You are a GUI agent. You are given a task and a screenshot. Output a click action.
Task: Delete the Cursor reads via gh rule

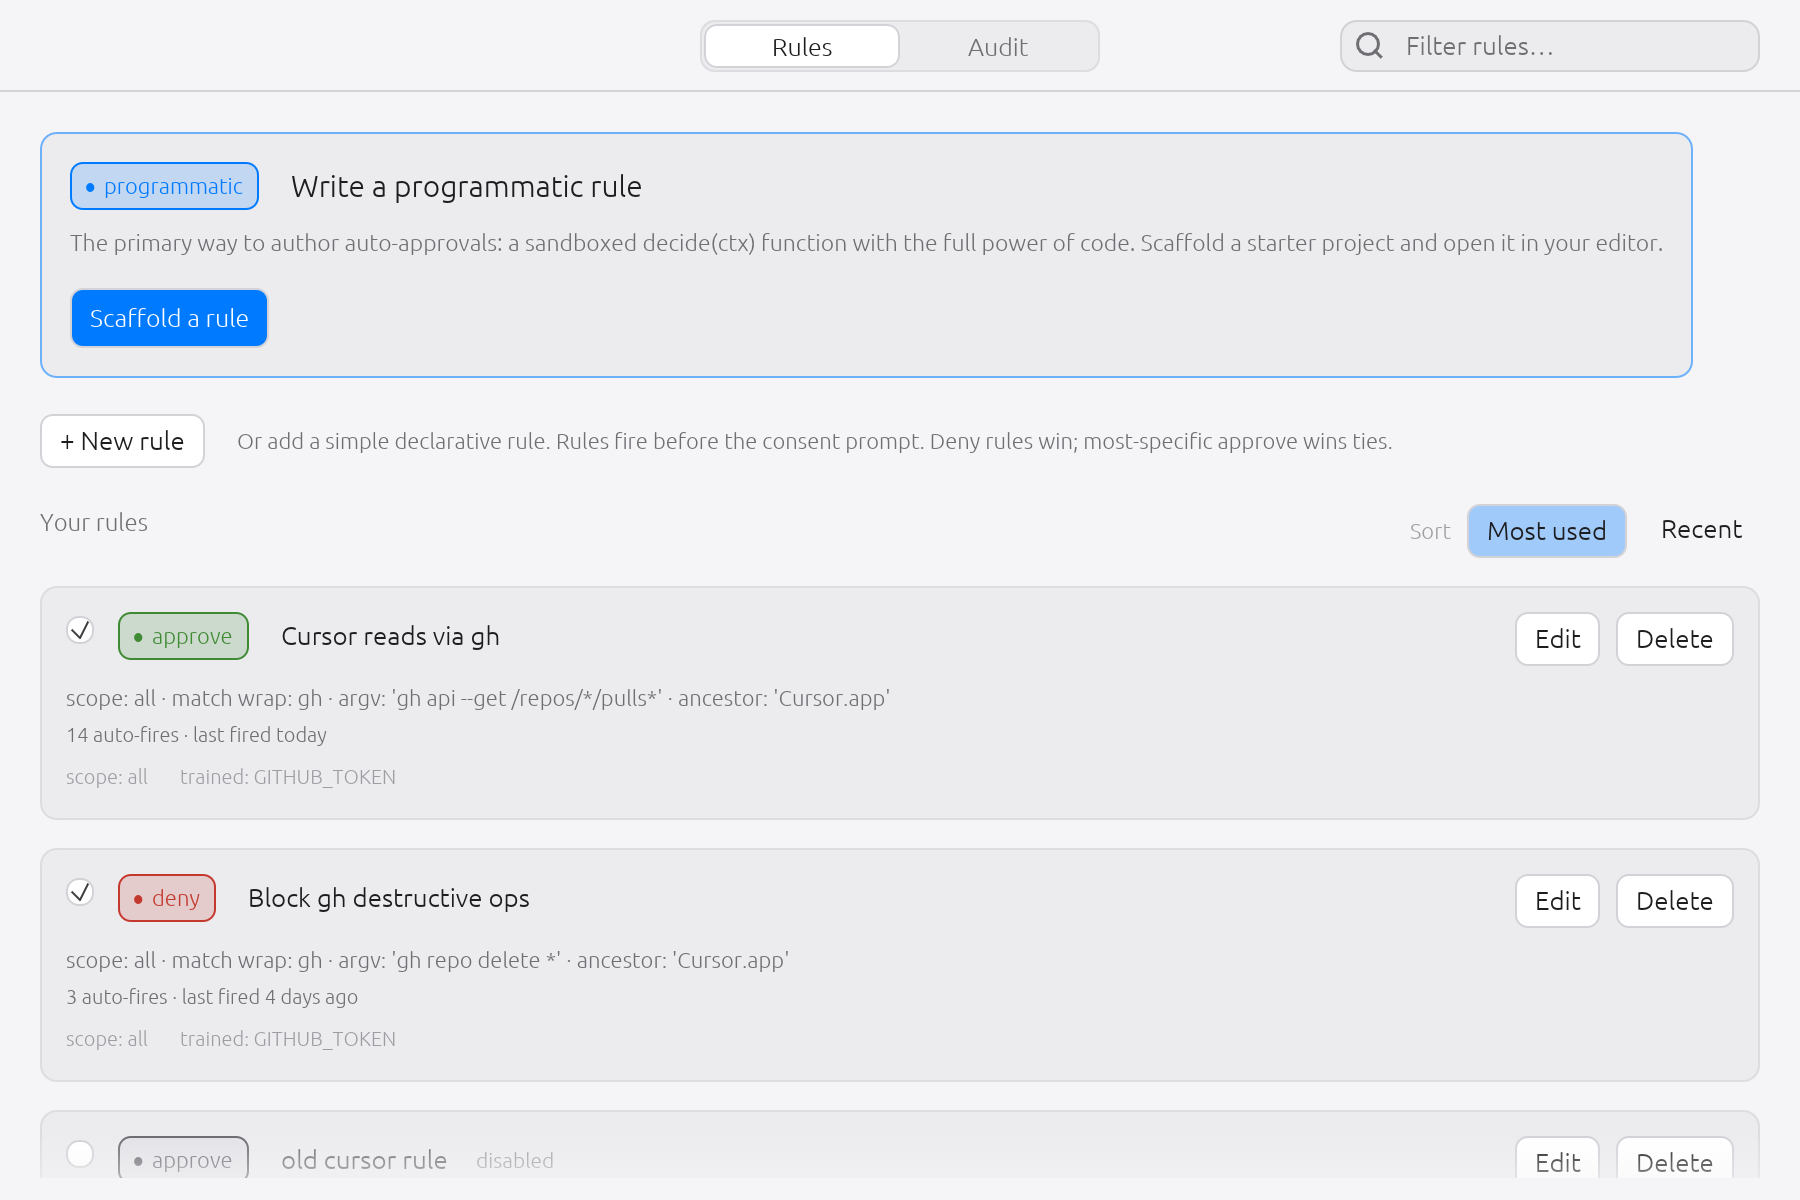(x=1674, y=639)
